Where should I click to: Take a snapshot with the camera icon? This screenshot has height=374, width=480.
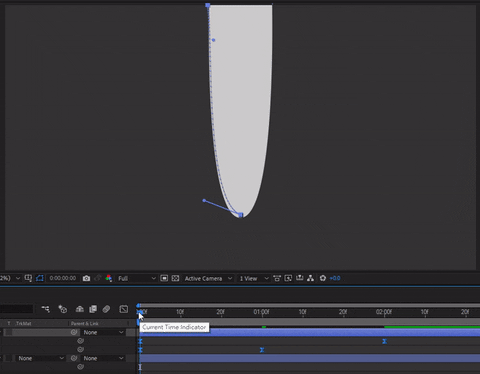pyautogui.click(x=86, y=278)
